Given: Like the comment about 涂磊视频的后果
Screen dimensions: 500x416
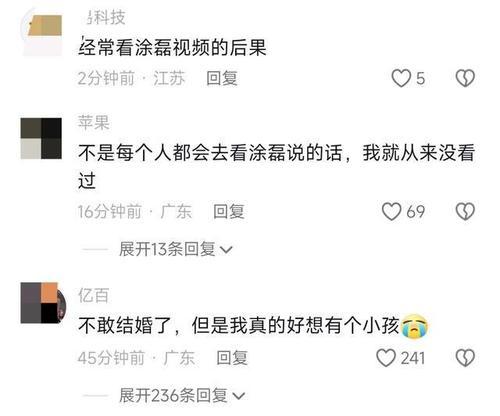Looking at the screenshot, I should pos(401,78).
